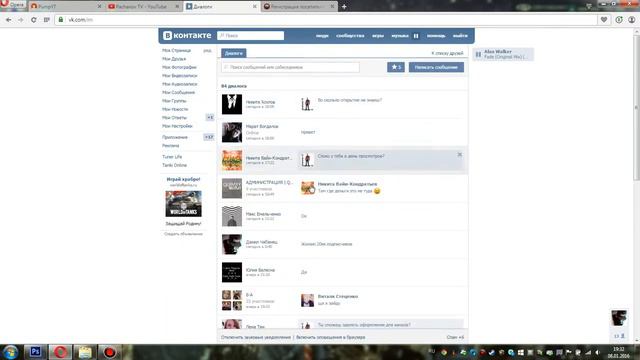
Task: Open Моя Страница in sidebar
Action: [176, 51]
